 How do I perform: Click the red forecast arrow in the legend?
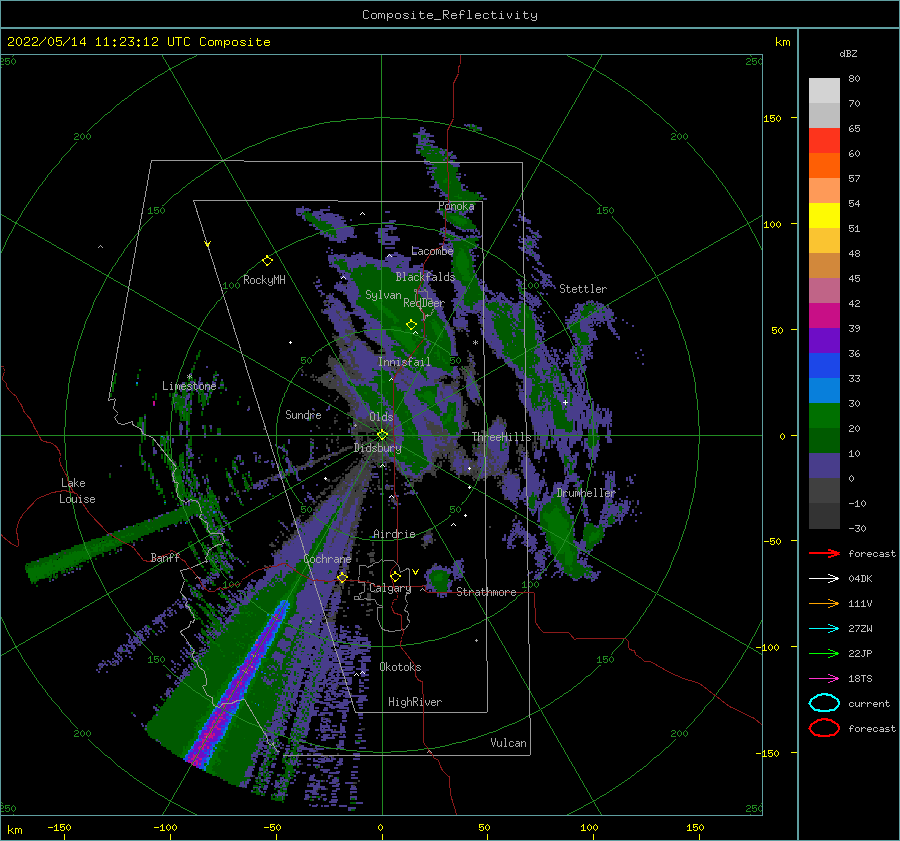point(824,553)
